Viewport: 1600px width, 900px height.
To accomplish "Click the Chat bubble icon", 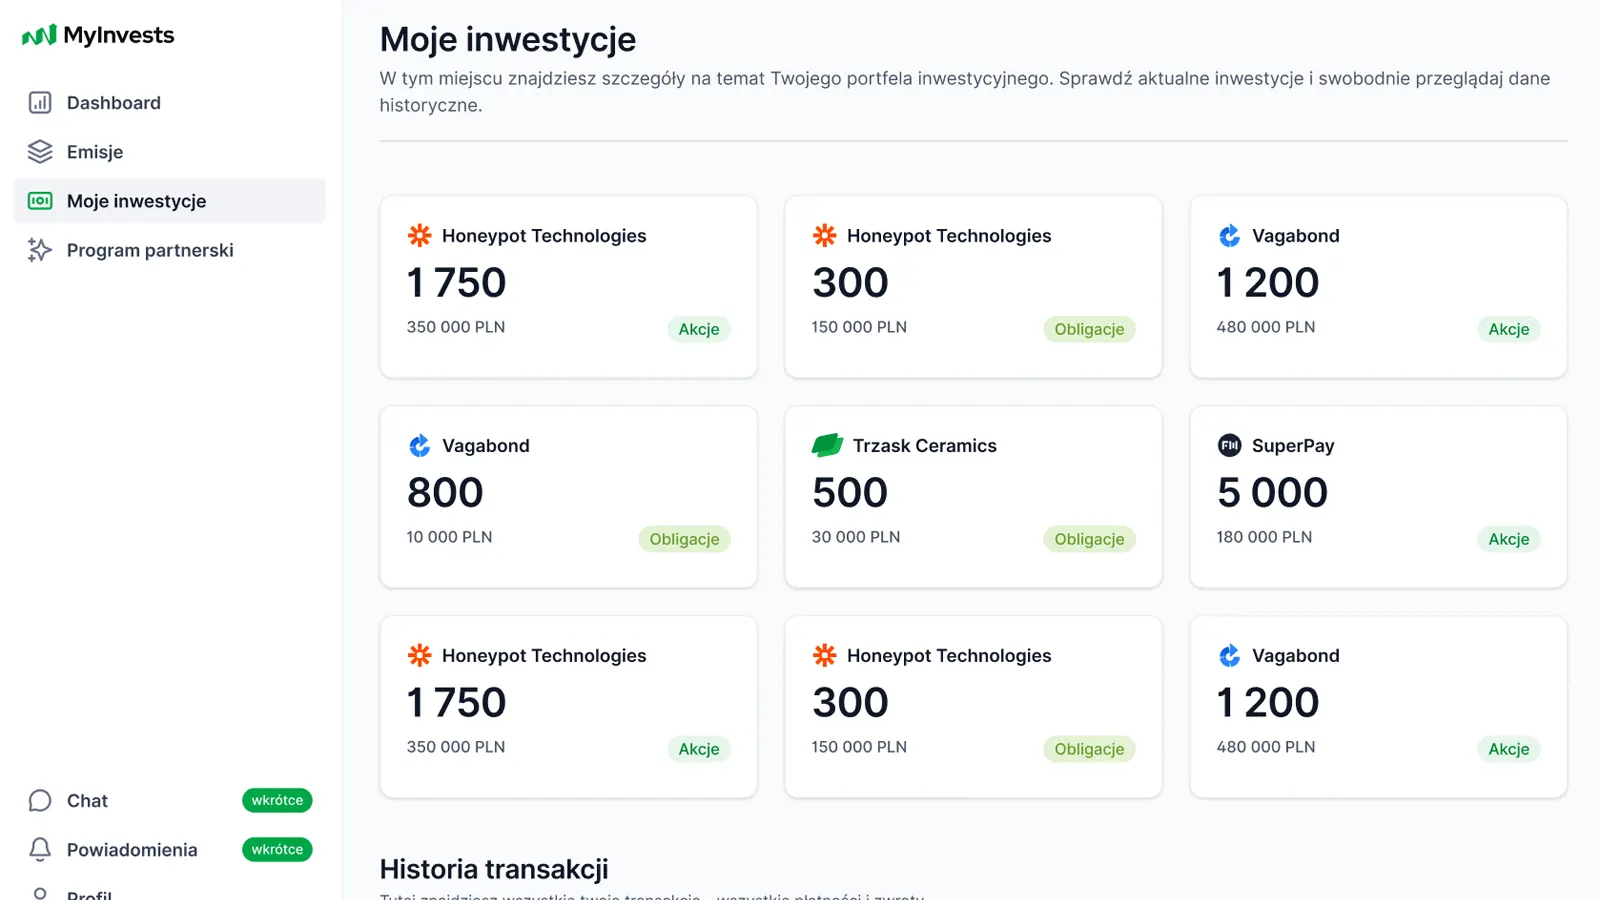I will tap(38, 800).
